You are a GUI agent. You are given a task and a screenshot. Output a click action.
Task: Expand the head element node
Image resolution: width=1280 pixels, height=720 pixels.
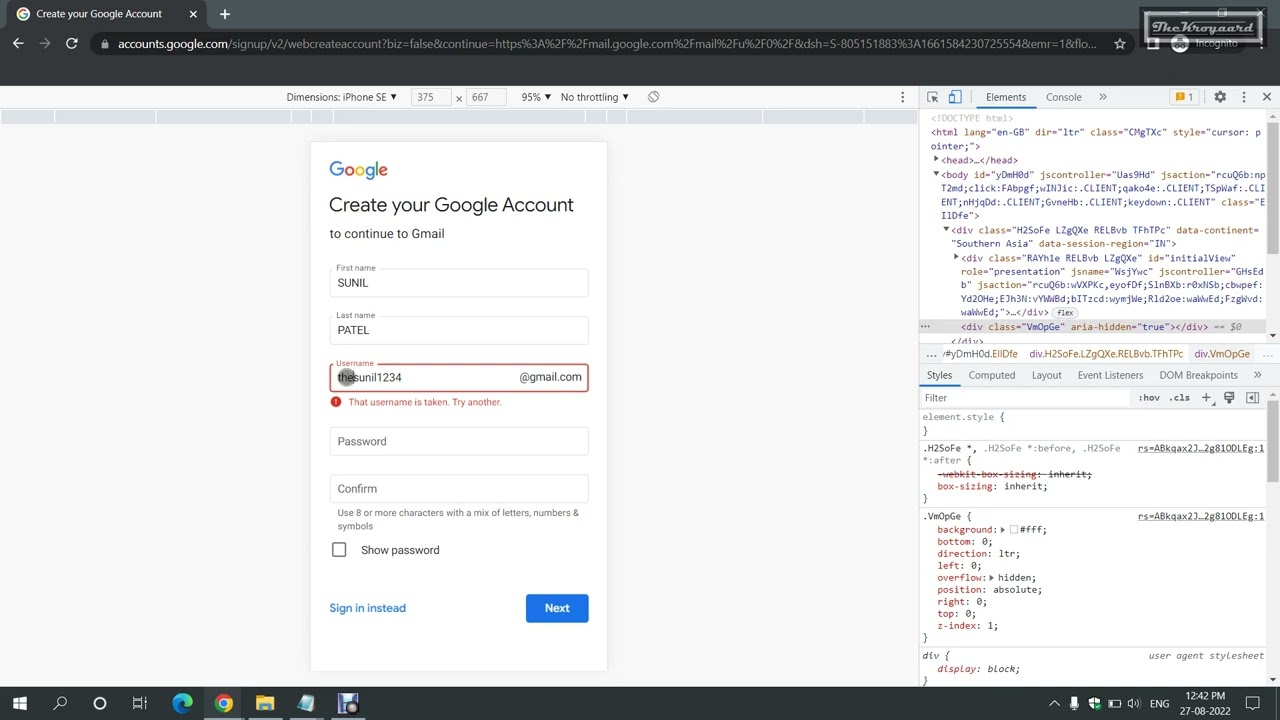[x=937, y=160]
